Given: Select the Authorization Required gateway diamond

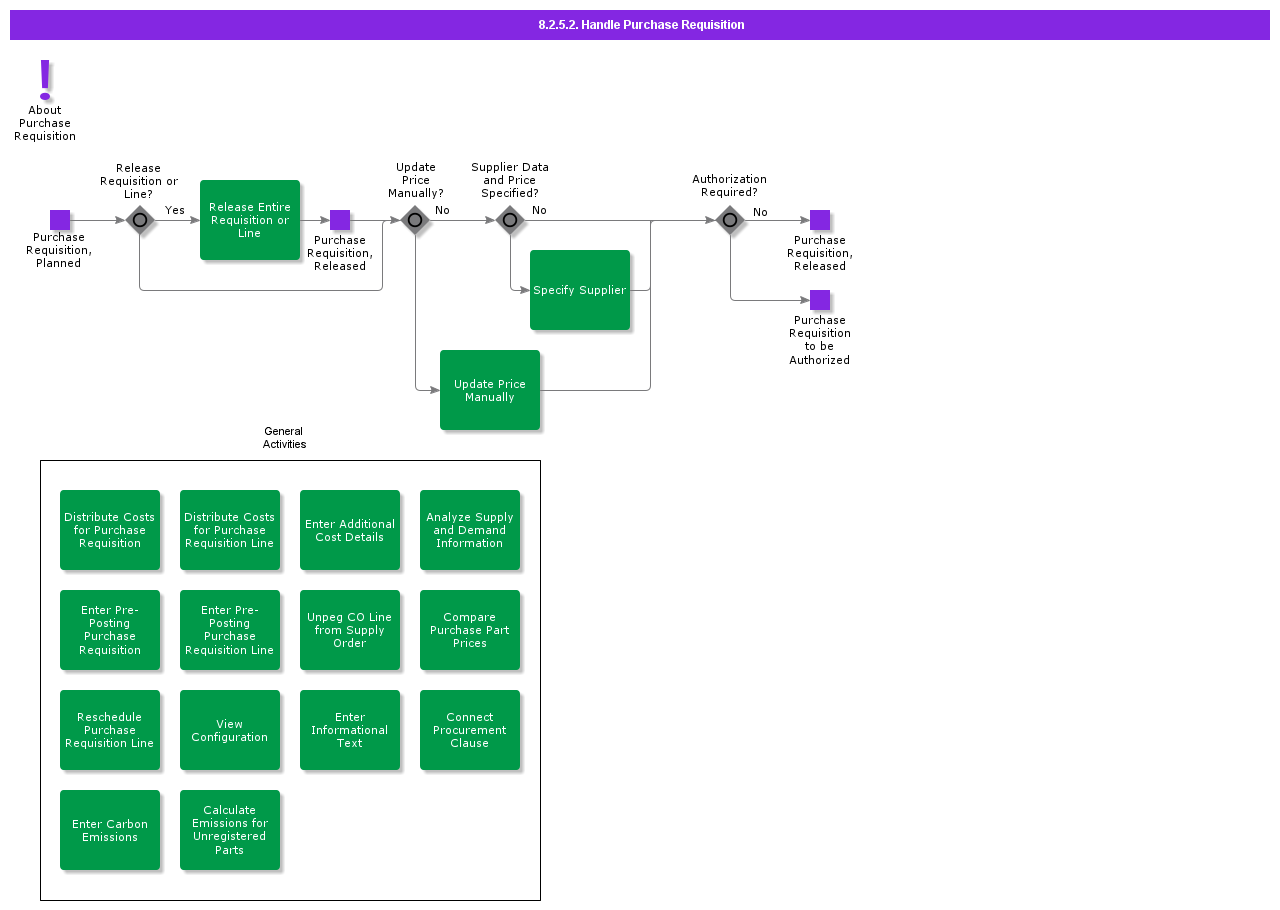Looking at the screenshot, I should [730, 220].
